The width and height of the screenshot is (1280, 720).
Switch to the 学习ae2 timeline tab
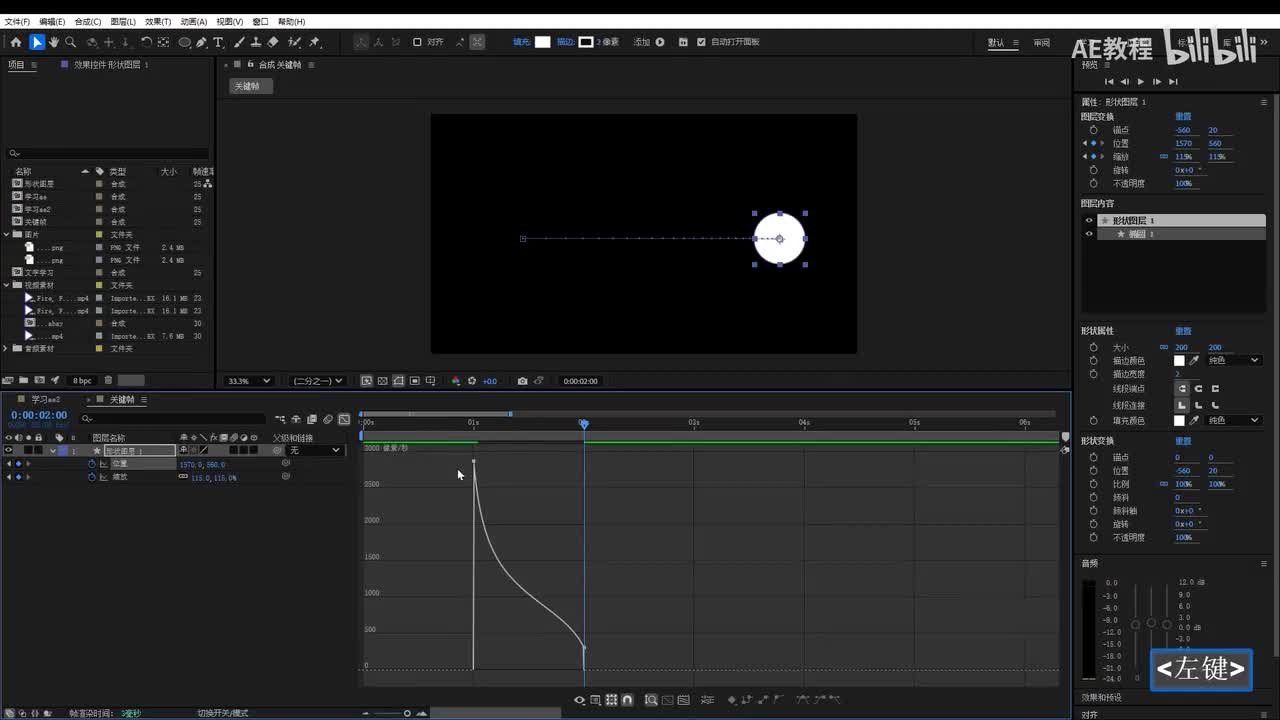pyautogui.click(x=46, y=399)
